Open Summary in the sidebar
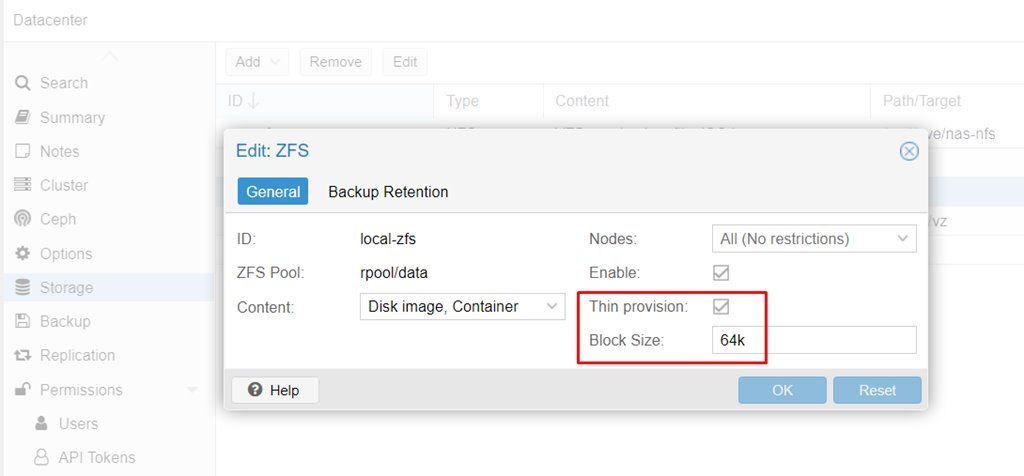Image resolution: width=1024 pixels, height=476 pixels. pos(72,118)
